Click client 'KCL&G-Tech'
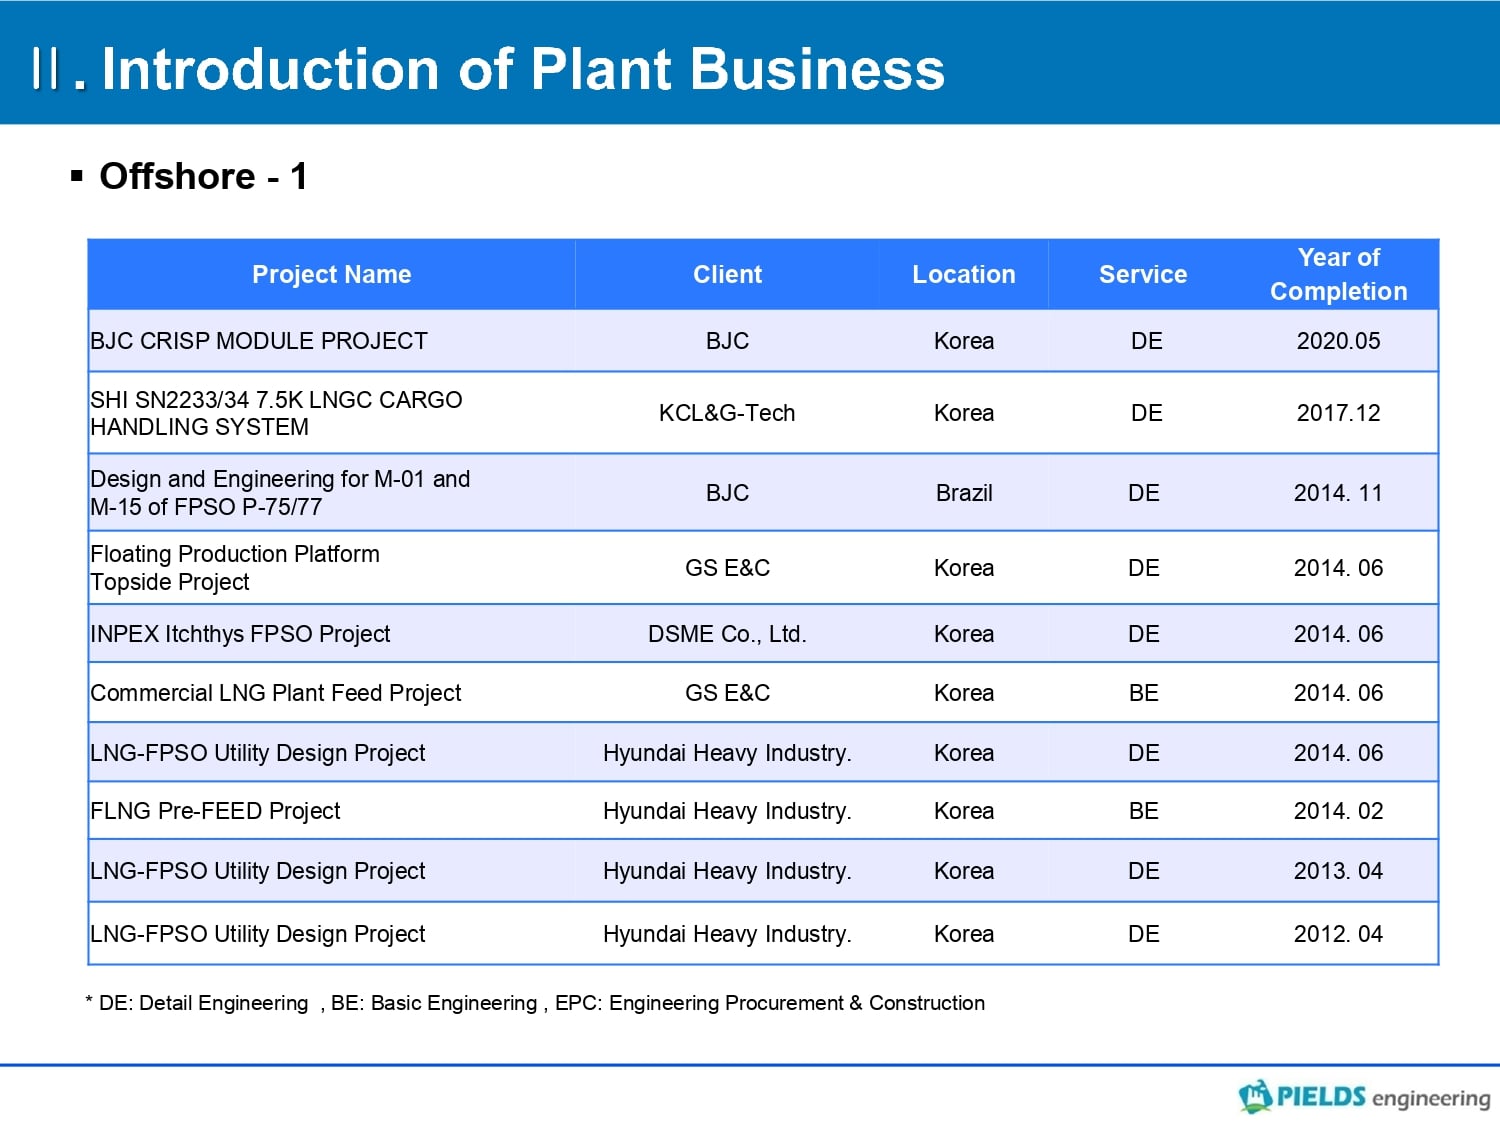 coord(727,413)
